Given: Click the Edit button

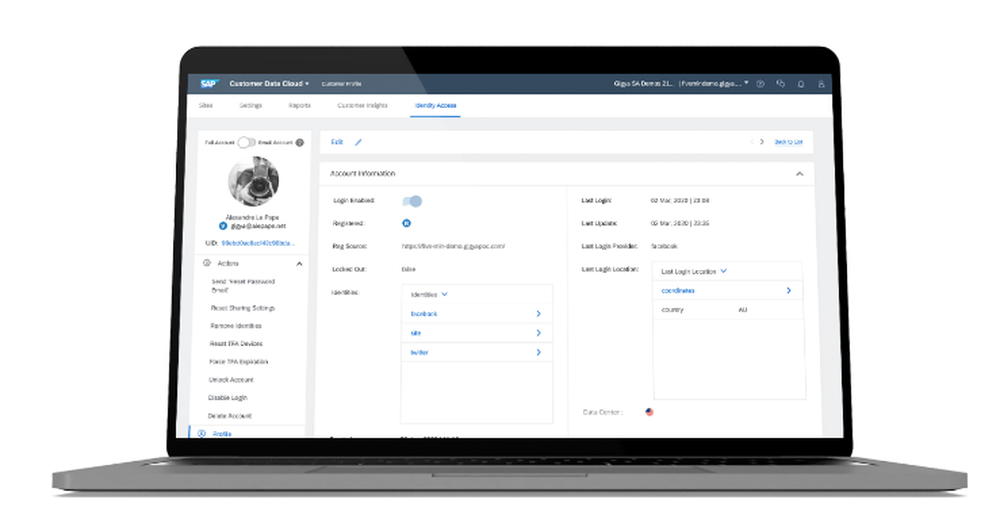Looking at the screenshot, I should point(337,142).
